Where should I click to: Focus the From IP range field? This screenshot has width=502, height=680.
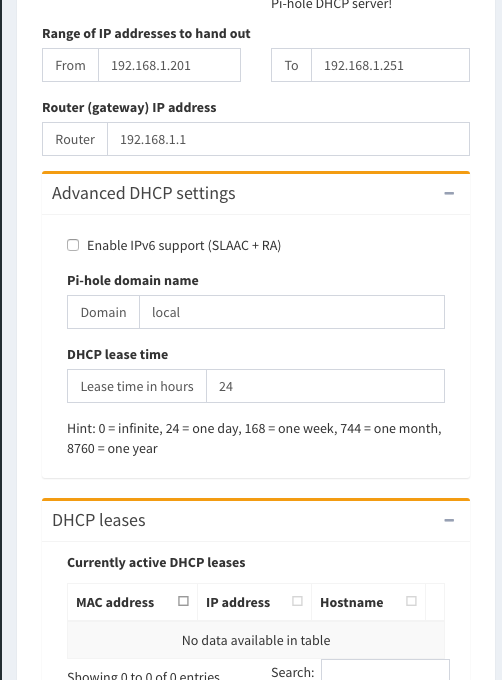pyautogui.click(x=170, y=65)
